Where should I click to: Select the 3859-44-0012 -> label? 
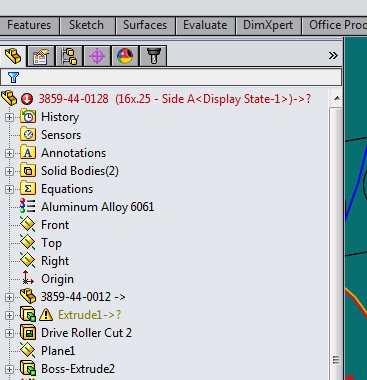pyautogui.click(x=83, y=297)
